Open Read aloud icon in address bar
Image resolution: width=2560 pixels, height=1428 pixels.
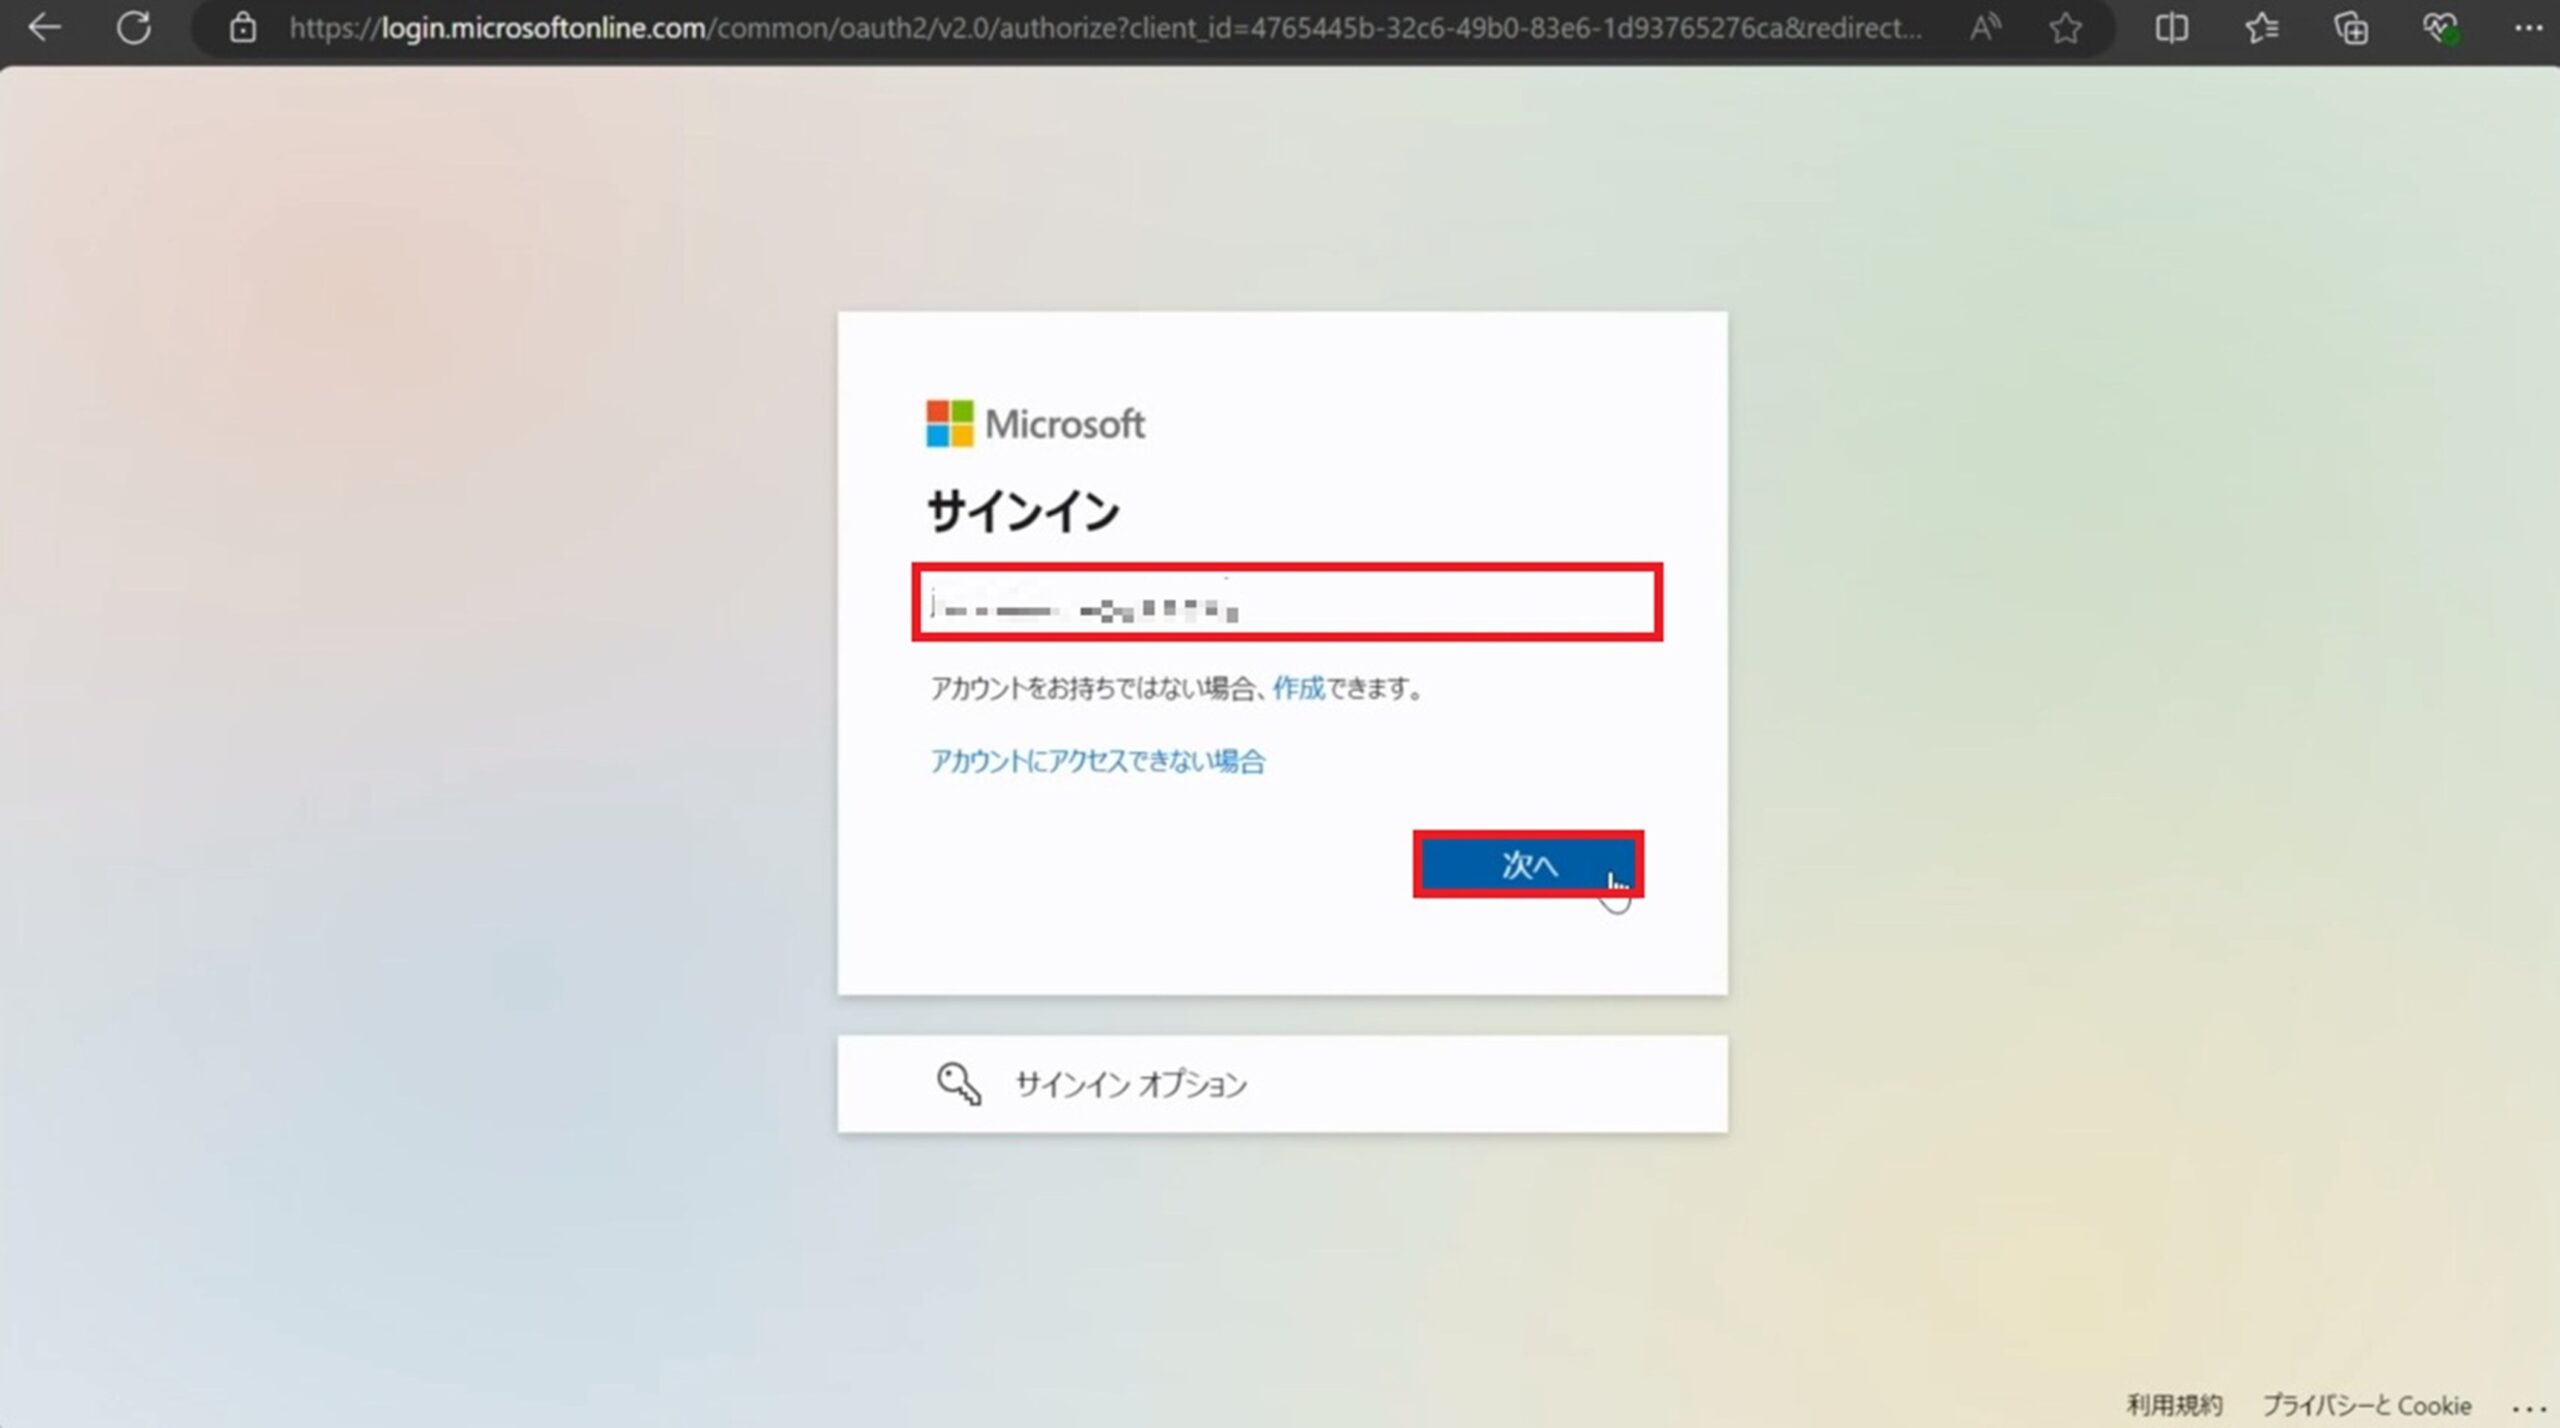click(x=1985, y=27)
